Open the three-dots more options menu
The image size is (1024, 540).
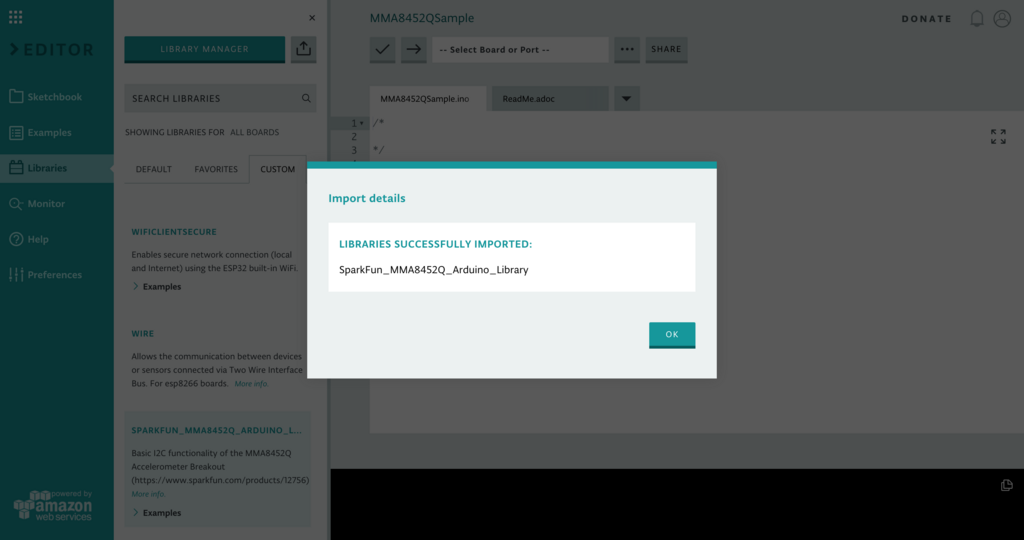click(627, 50)
